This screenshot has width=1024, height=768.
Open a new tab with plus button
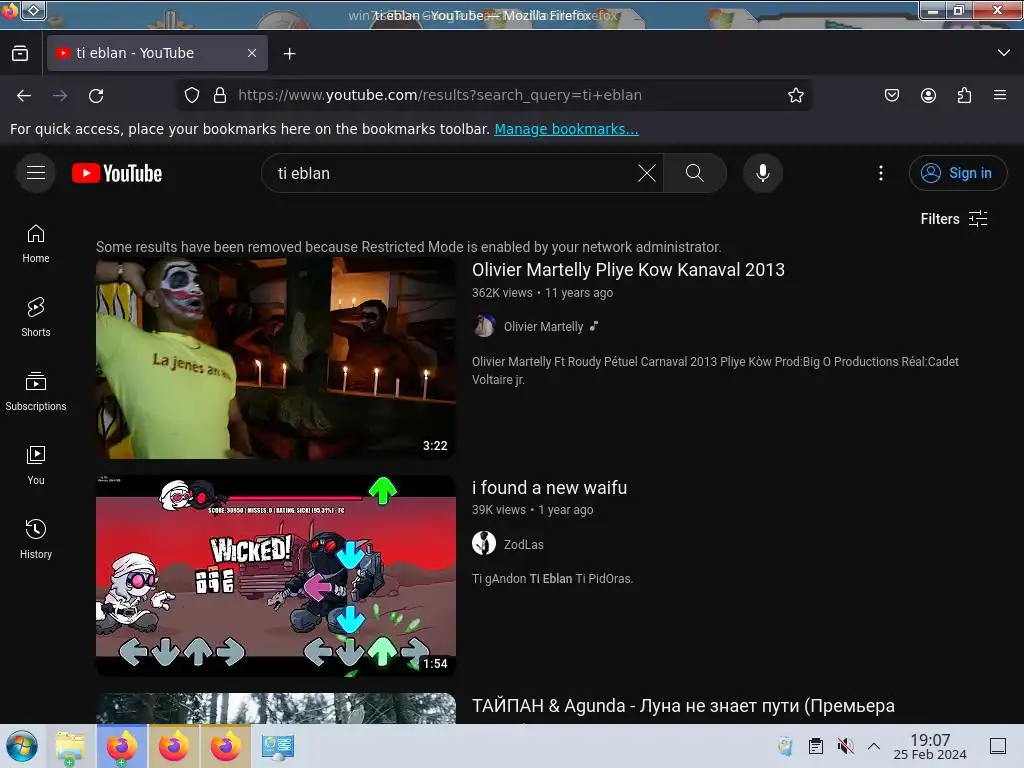pyautogui.click(x=289, y=54)
